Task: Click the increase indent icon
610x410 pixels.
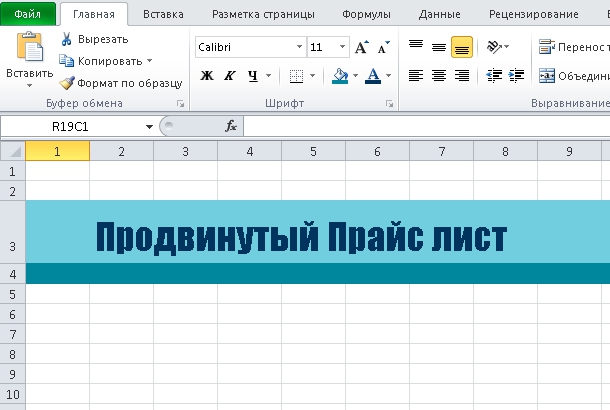Action: [517, 75]
